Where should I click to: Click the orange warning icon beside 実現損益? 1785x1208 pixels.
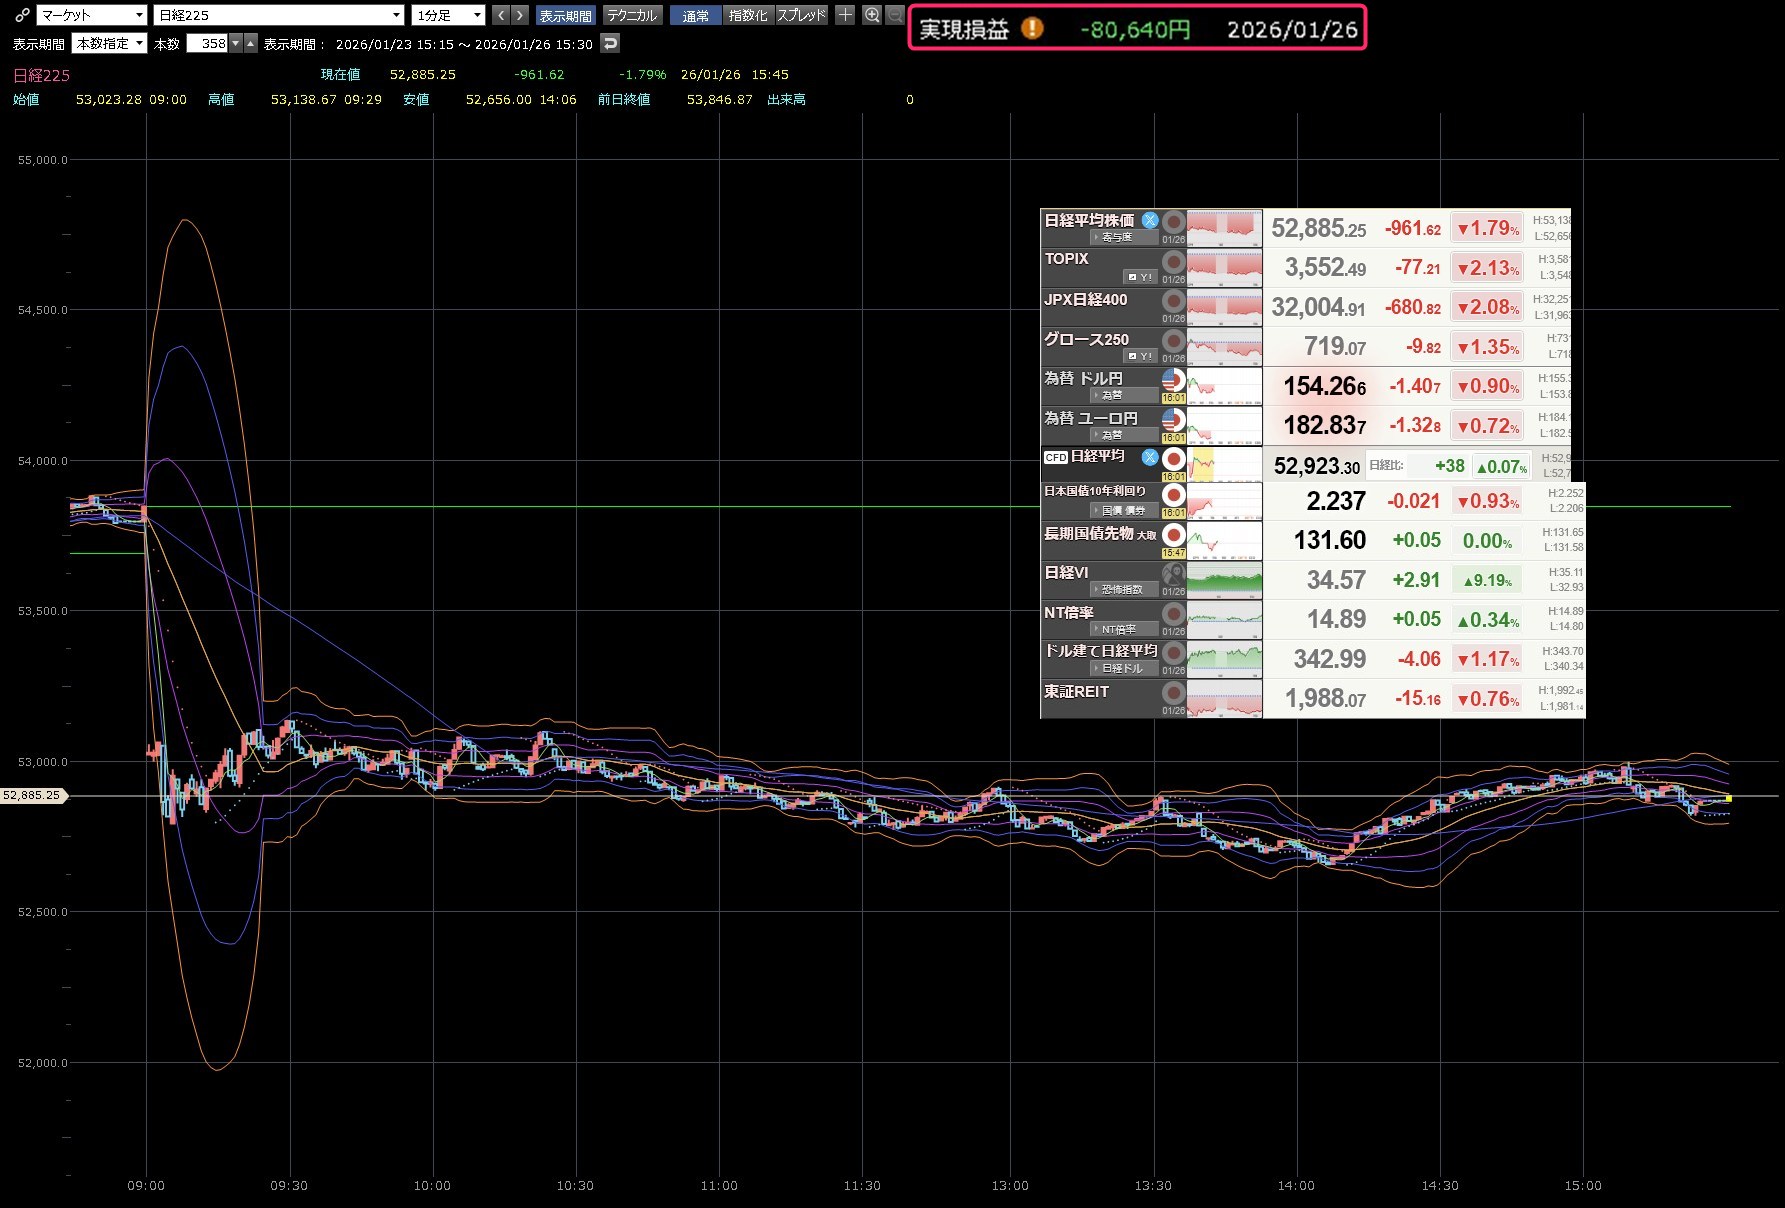1032,29
